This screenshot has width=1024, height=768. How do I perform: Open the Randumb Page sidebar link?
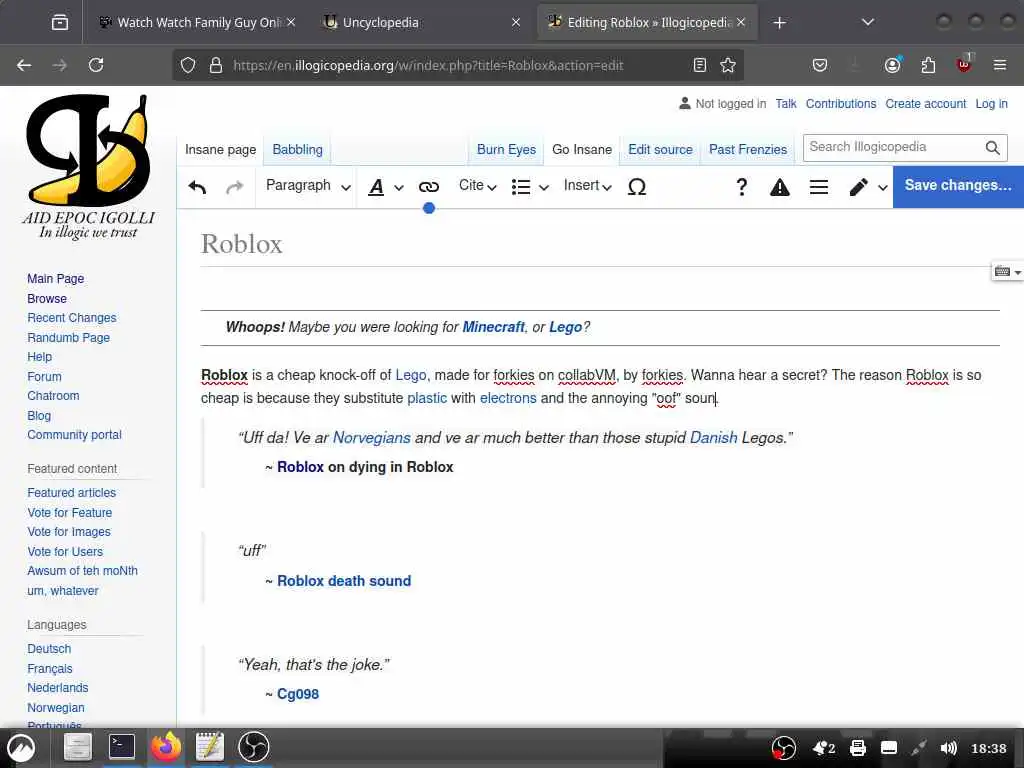69,338
